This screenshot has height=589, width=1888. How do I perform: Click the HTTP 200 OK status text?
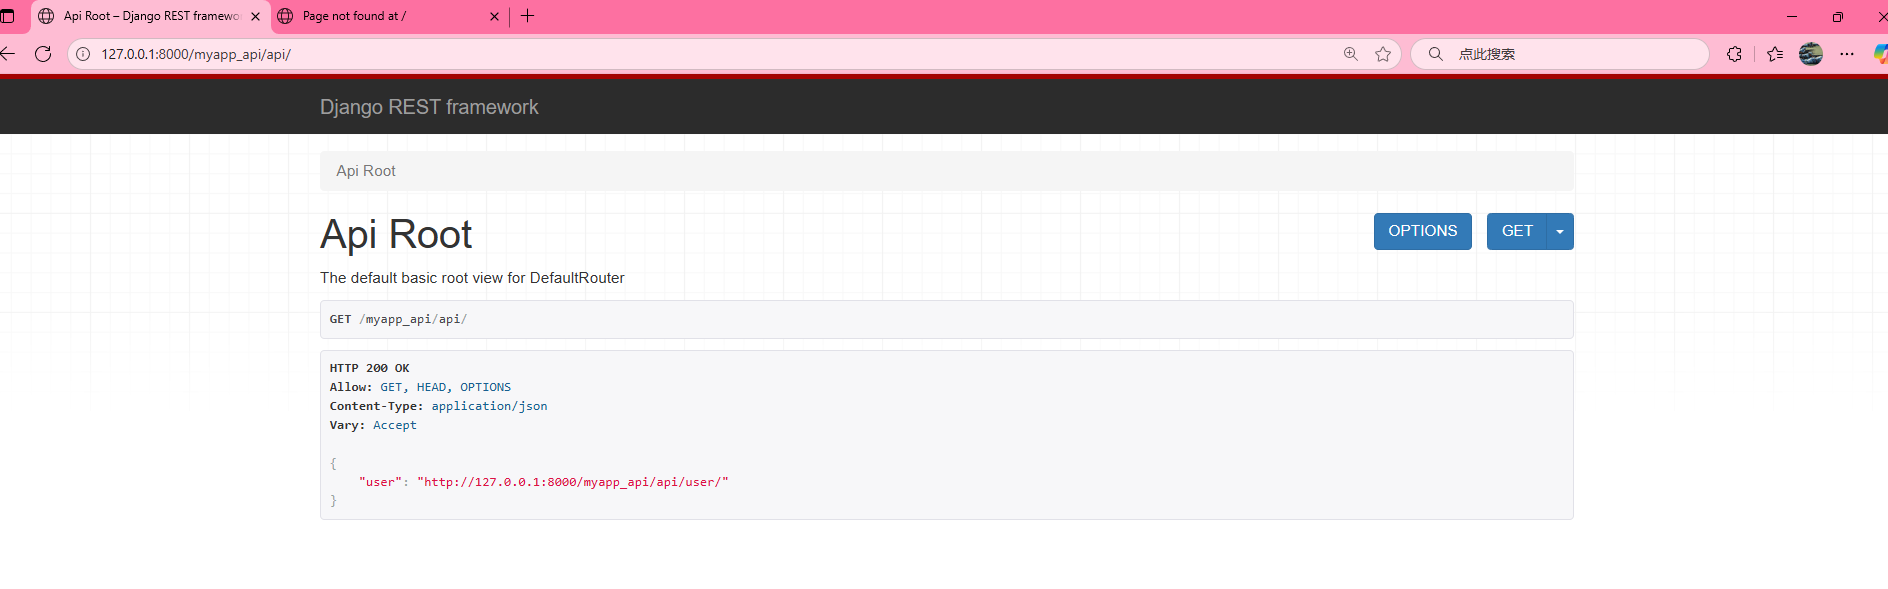[370, 368]
